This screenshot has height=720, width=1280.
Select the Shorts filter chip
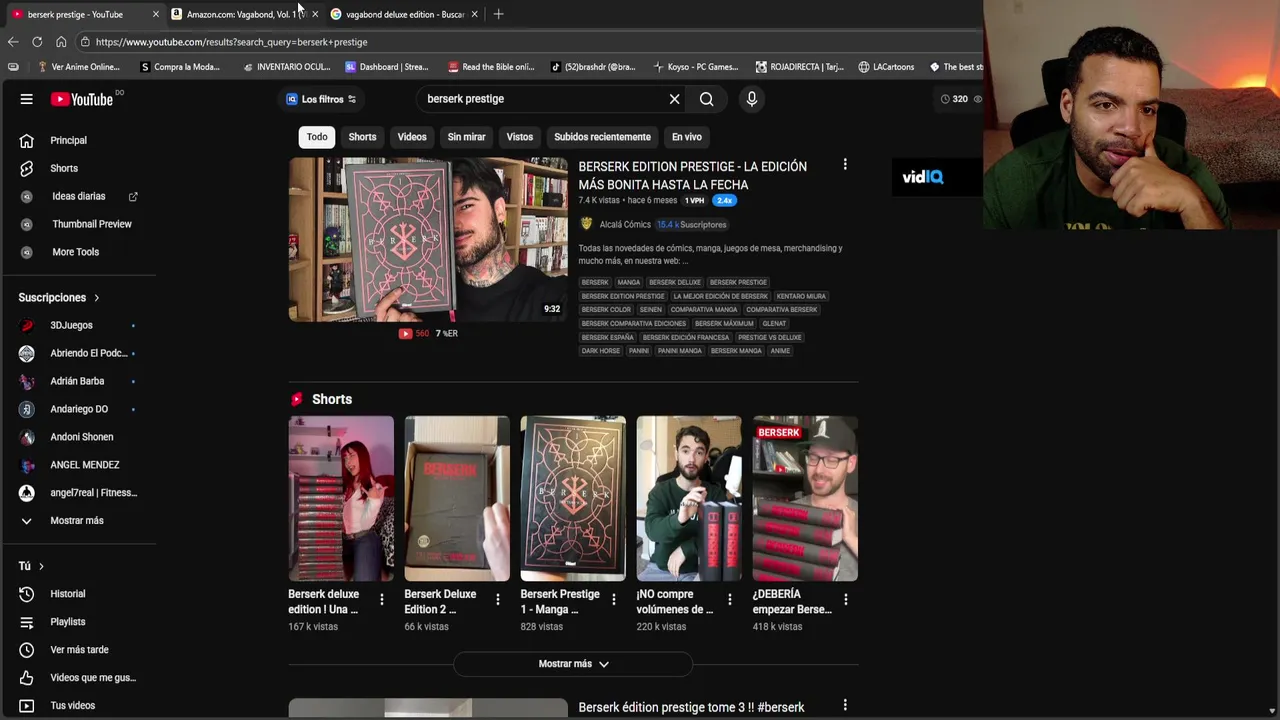click(x=362, y=137)
